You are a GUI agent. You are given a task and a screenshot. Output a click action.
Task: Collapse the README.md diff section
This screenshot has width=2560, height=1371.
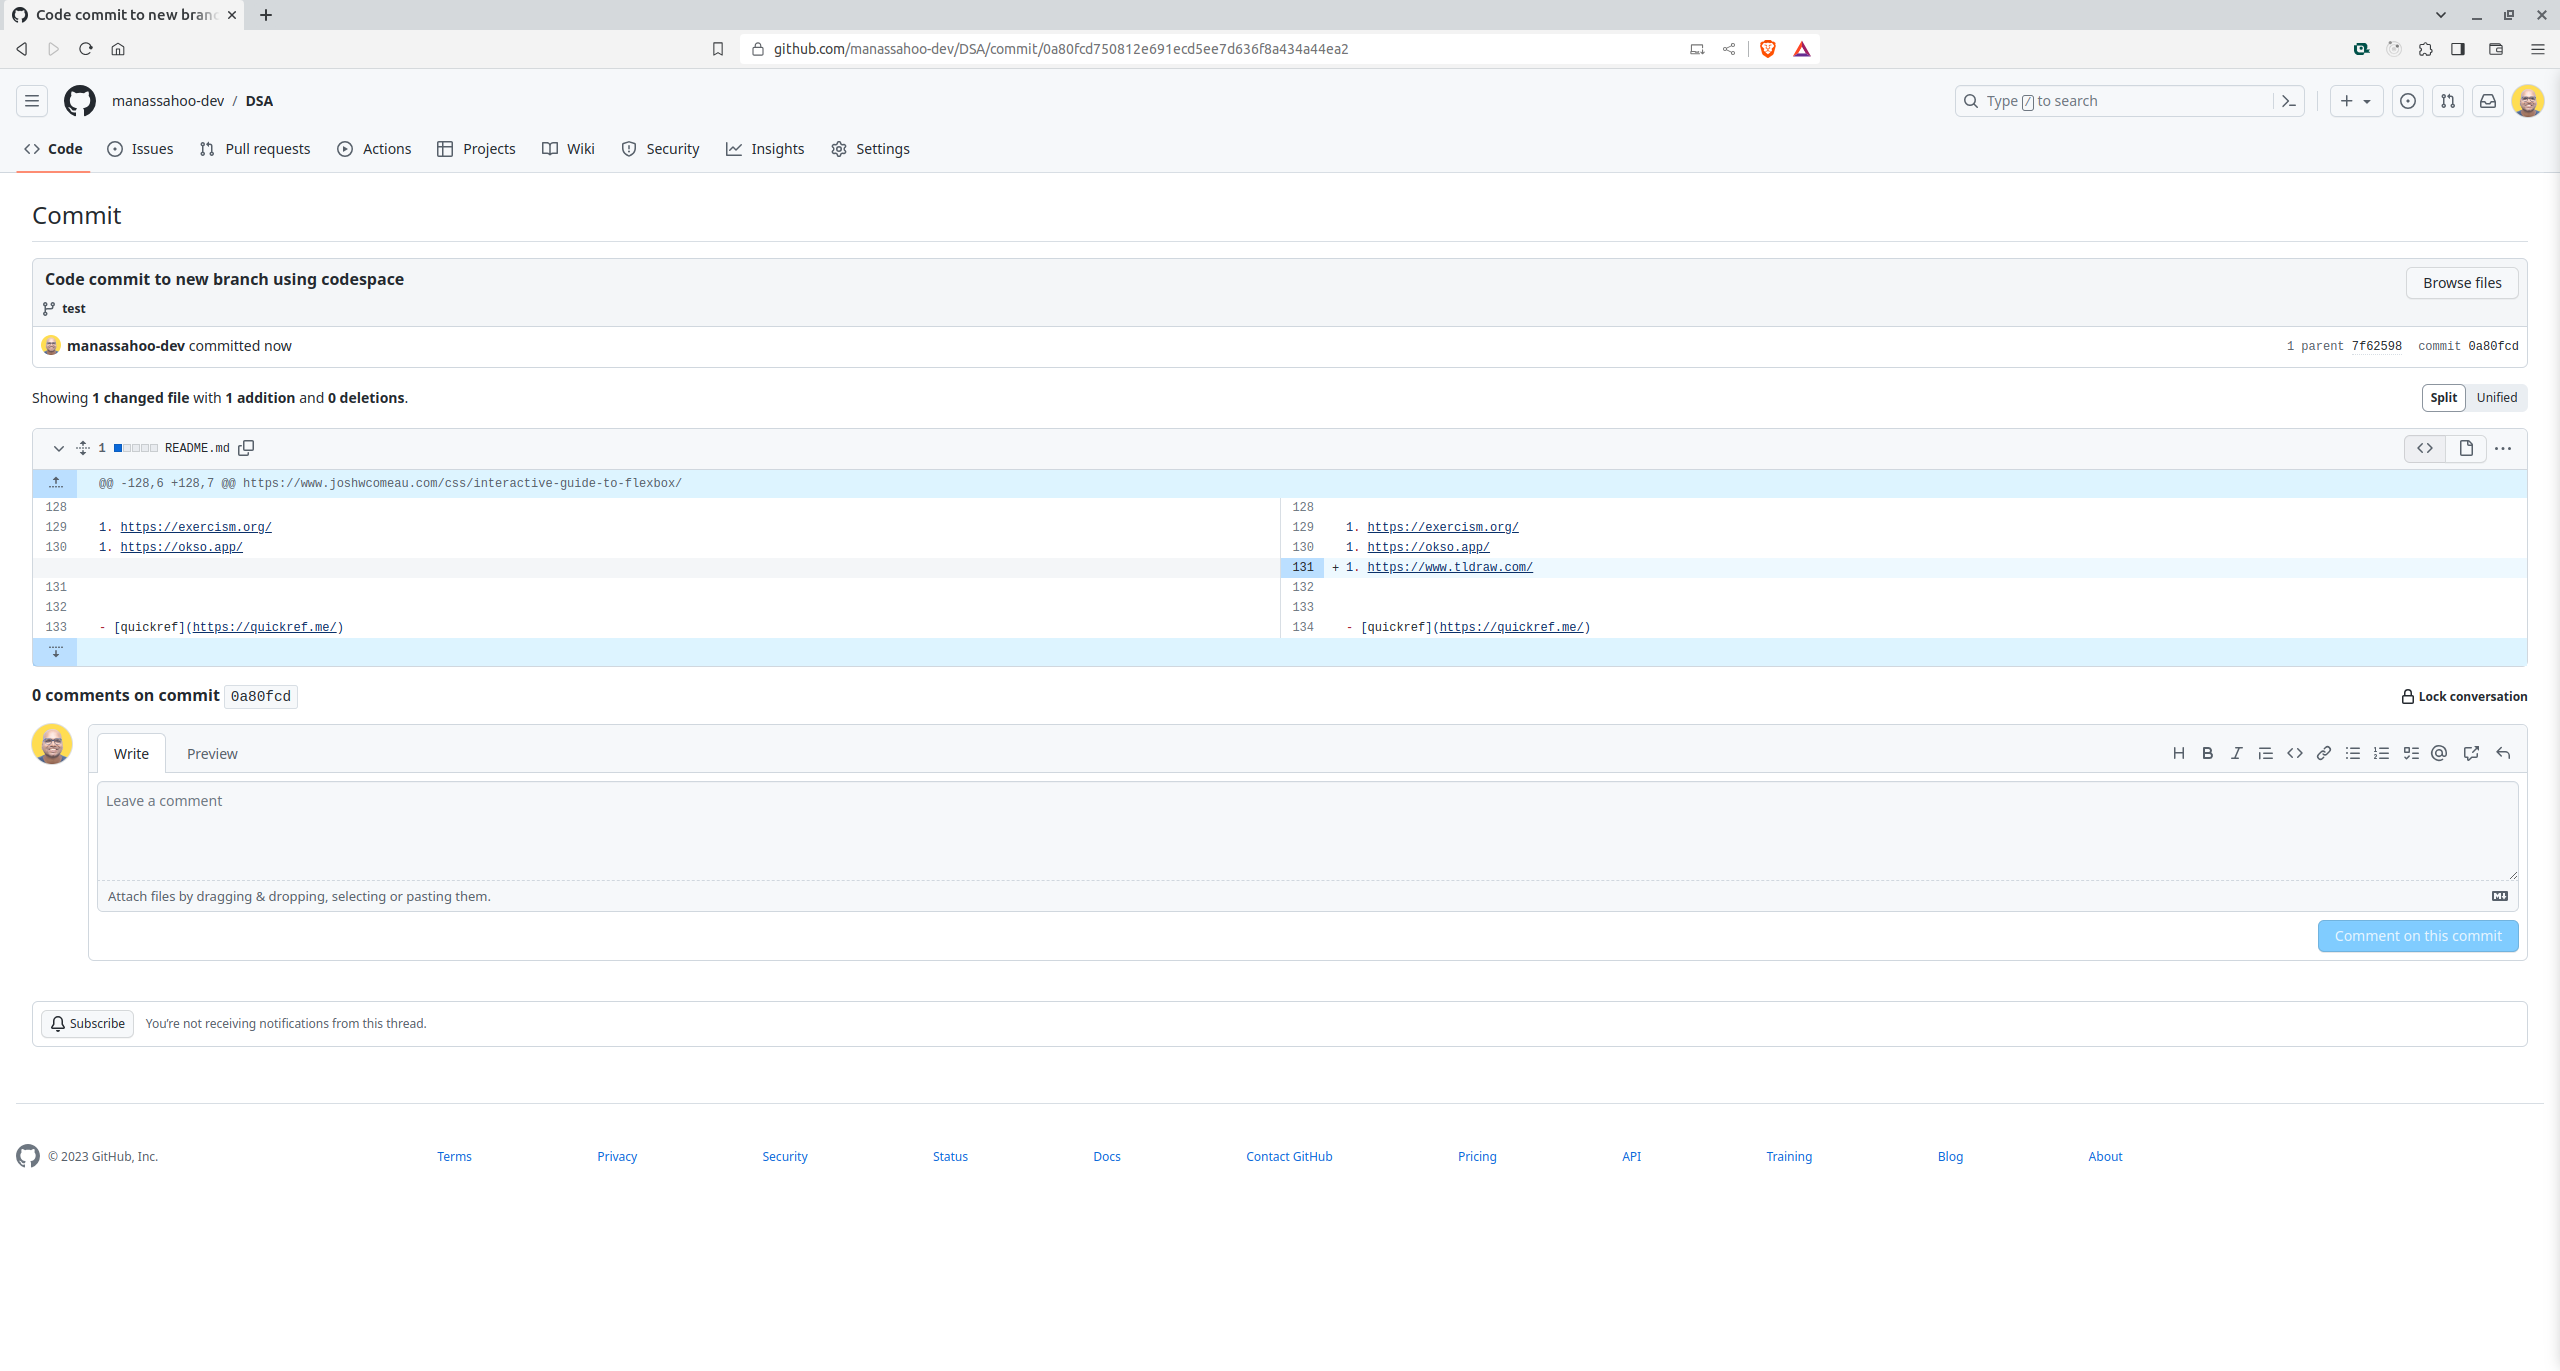(58, 448)
